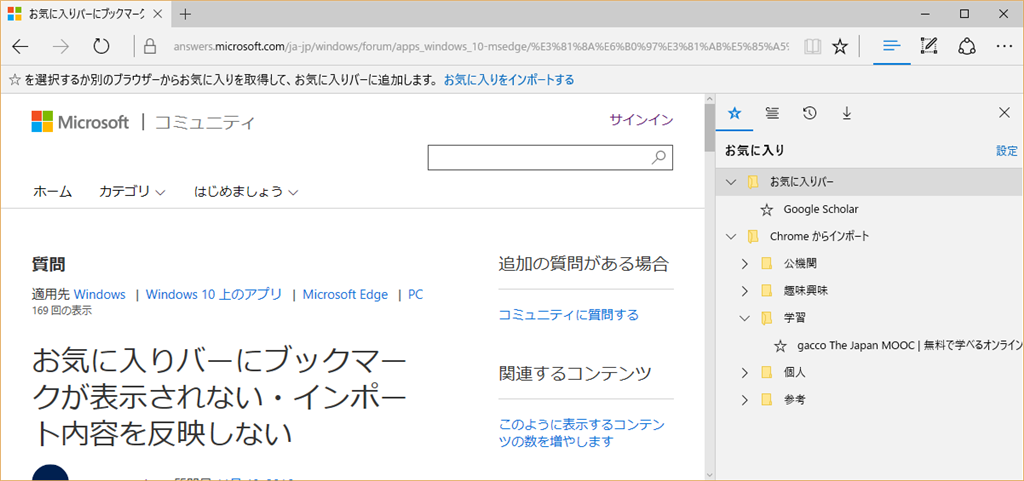Click the 学習 folder icon
Viewport: 1024px width, 481px height.
coord(767,318)
